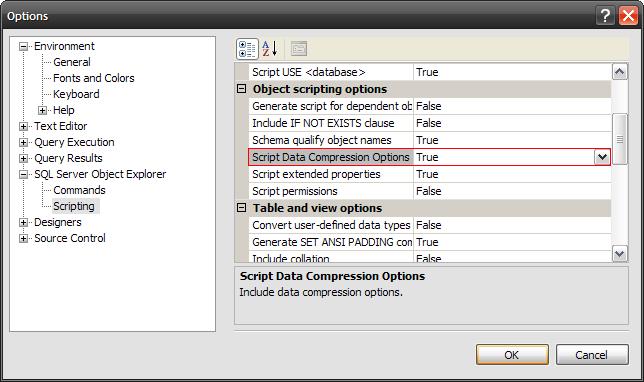Click True value of Script Data Compression Options
Image resolution: width=644 pixels, height=382 pixels.
point(427,157)
